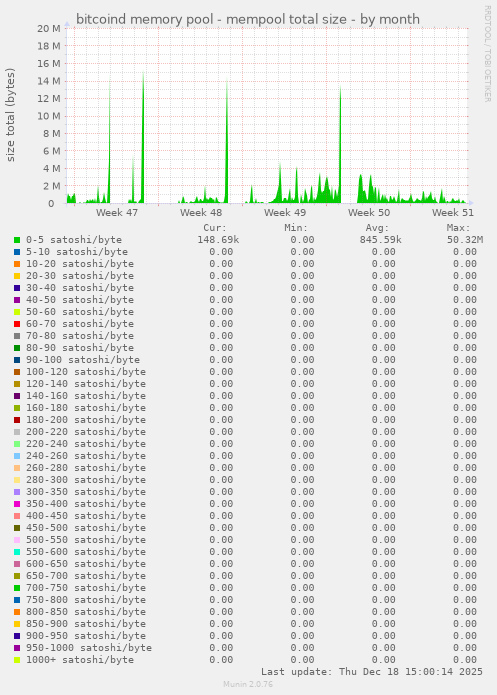This screenshot has height=695, width=497.
Task: Select the '160-180 satoshi/byte' legend label
Action: (x=86, y=408)
